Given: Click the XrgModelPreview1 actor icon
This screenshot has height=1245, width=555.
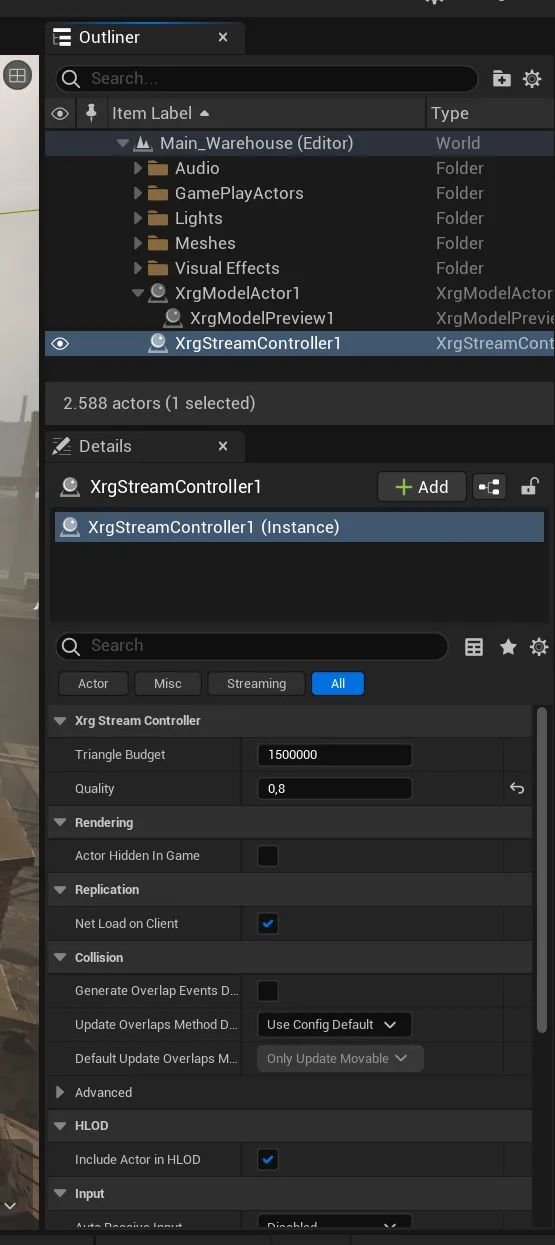Looking at the screenshot, I should [x=173, y=318].
